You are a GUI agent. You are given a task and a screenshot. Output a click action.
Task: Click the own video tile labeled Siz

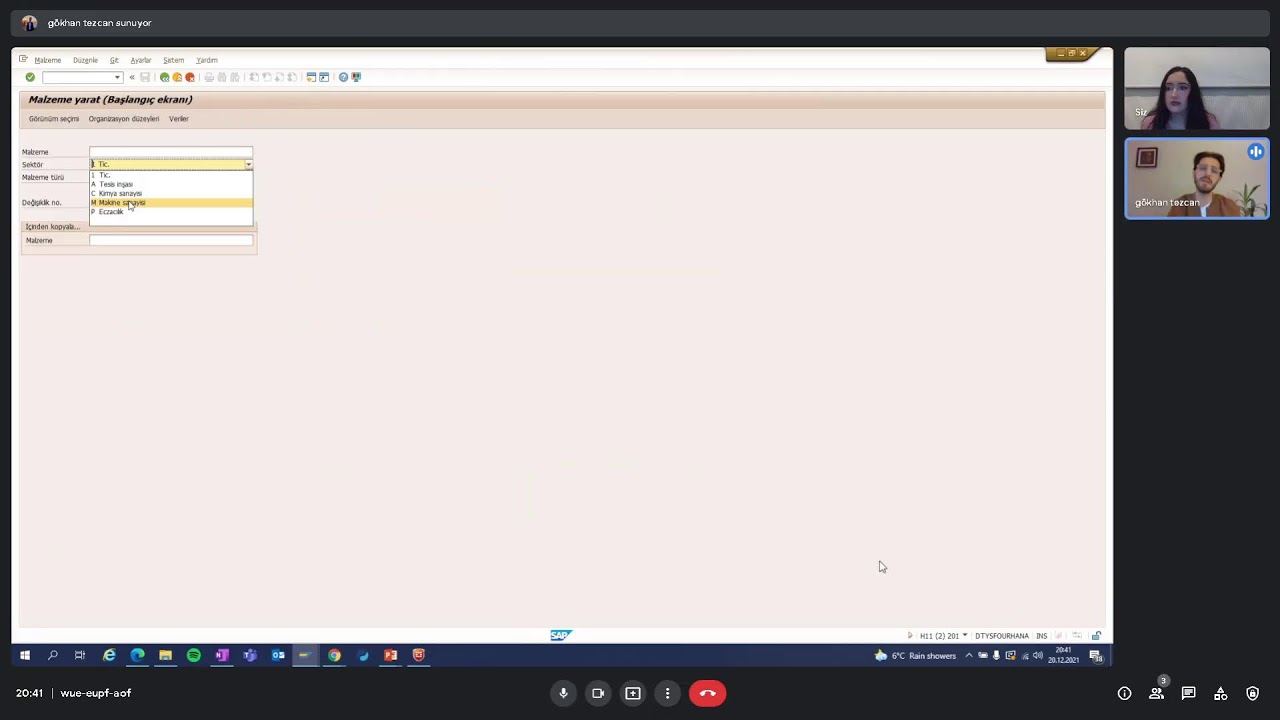[x=1197, y=88]
